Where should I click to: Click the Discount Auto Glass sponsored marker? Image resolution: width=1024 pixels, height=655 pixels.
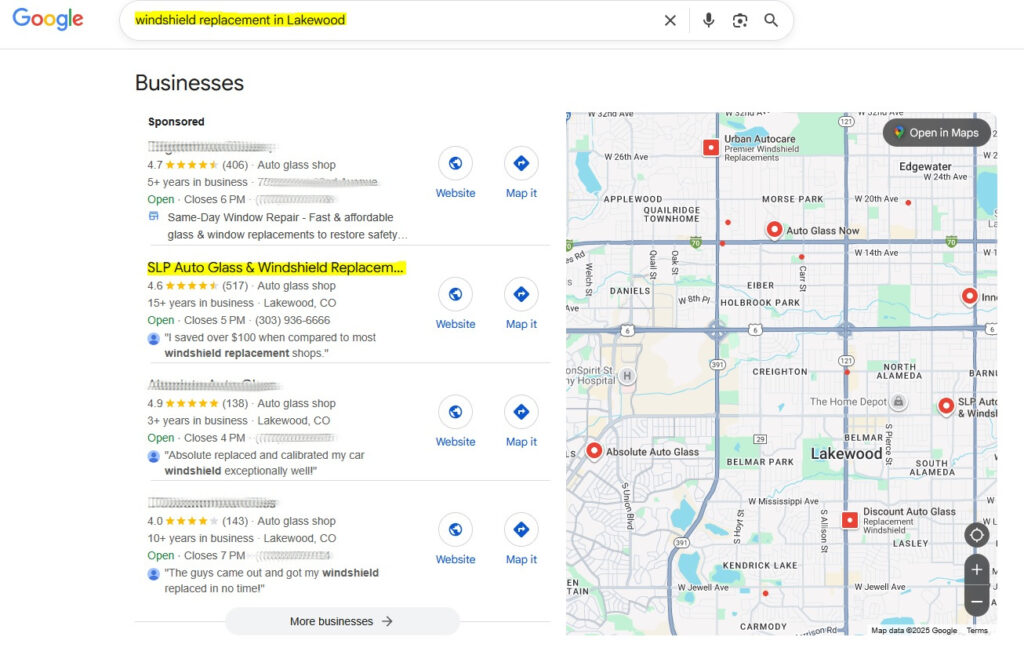(x=849, y=519)
